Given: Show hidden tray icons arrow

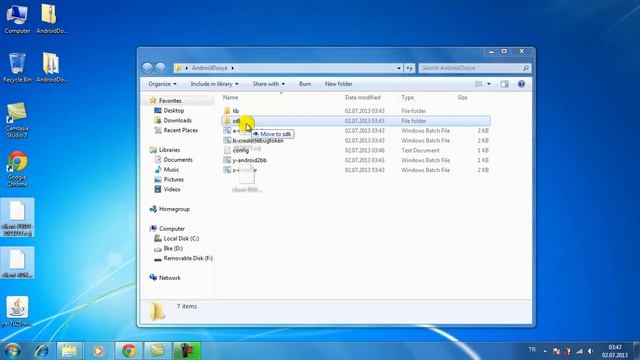Looking at the screenshot, I should pos(545,351).
